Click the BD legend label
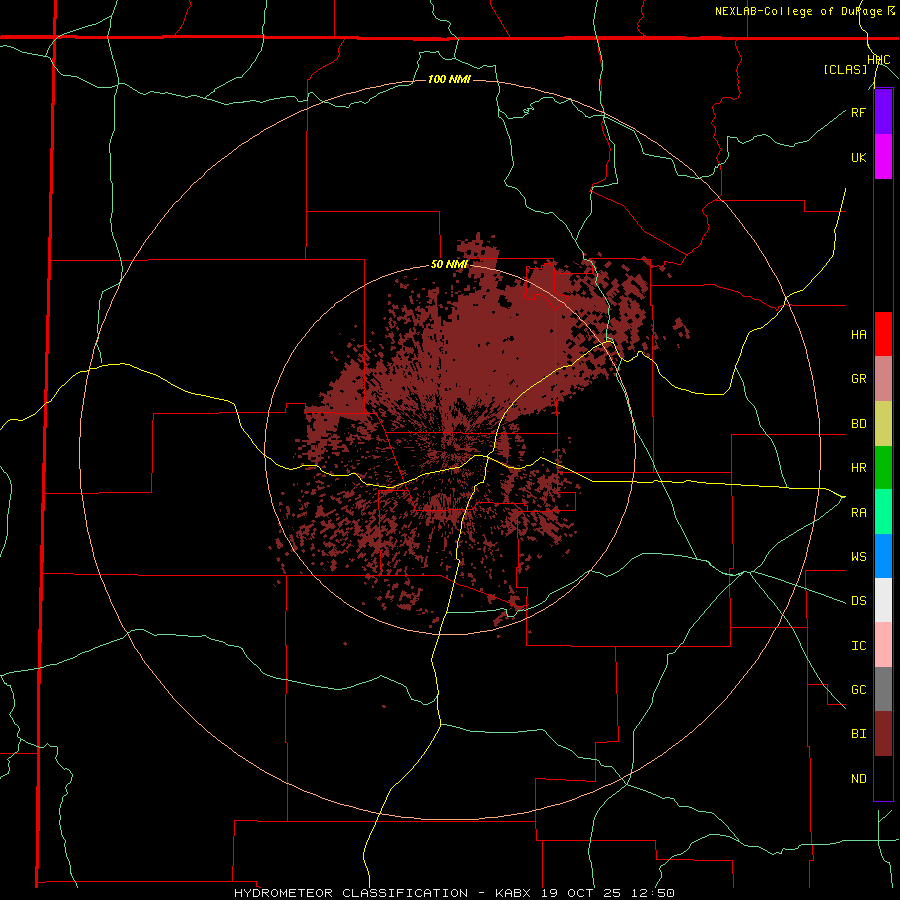The image size is (900, 900). point(858,424)
